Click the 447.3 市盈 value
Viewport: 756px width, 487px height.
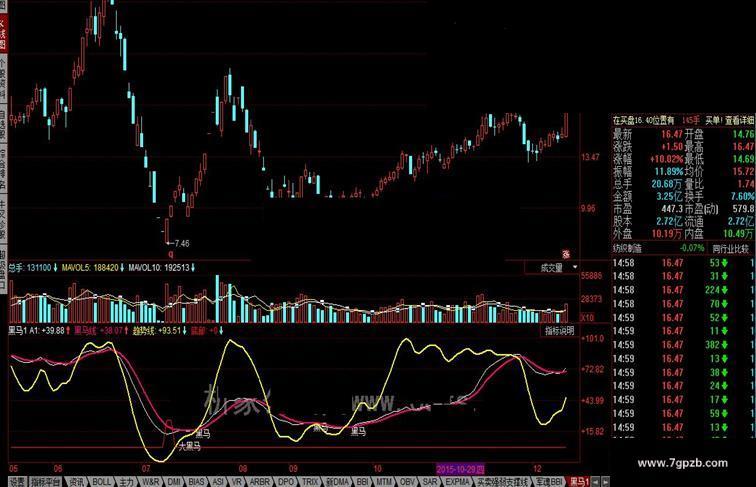click(x=672, y=209)
